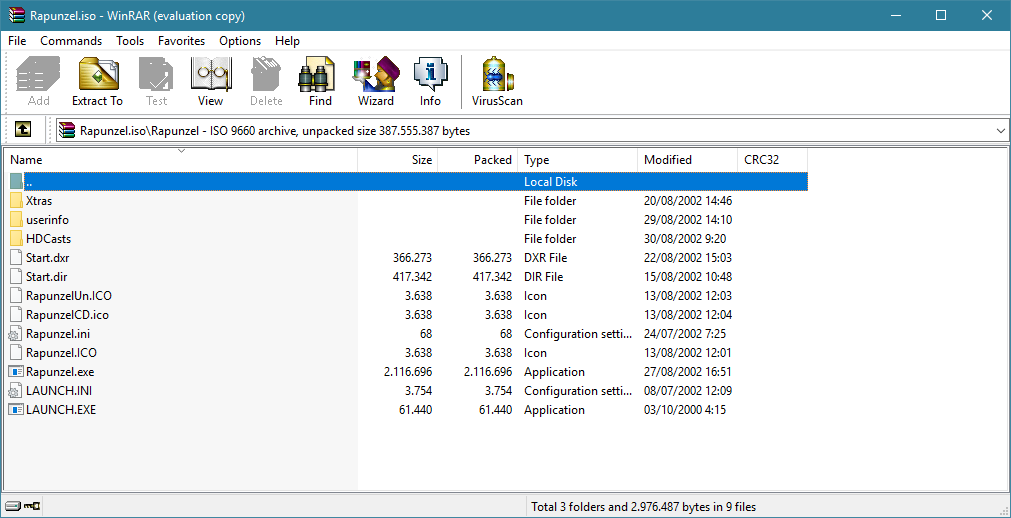The height and width of the screenshot is (518, 1011).
Task: Open the View toolbar tool
Action: point(211,73)
